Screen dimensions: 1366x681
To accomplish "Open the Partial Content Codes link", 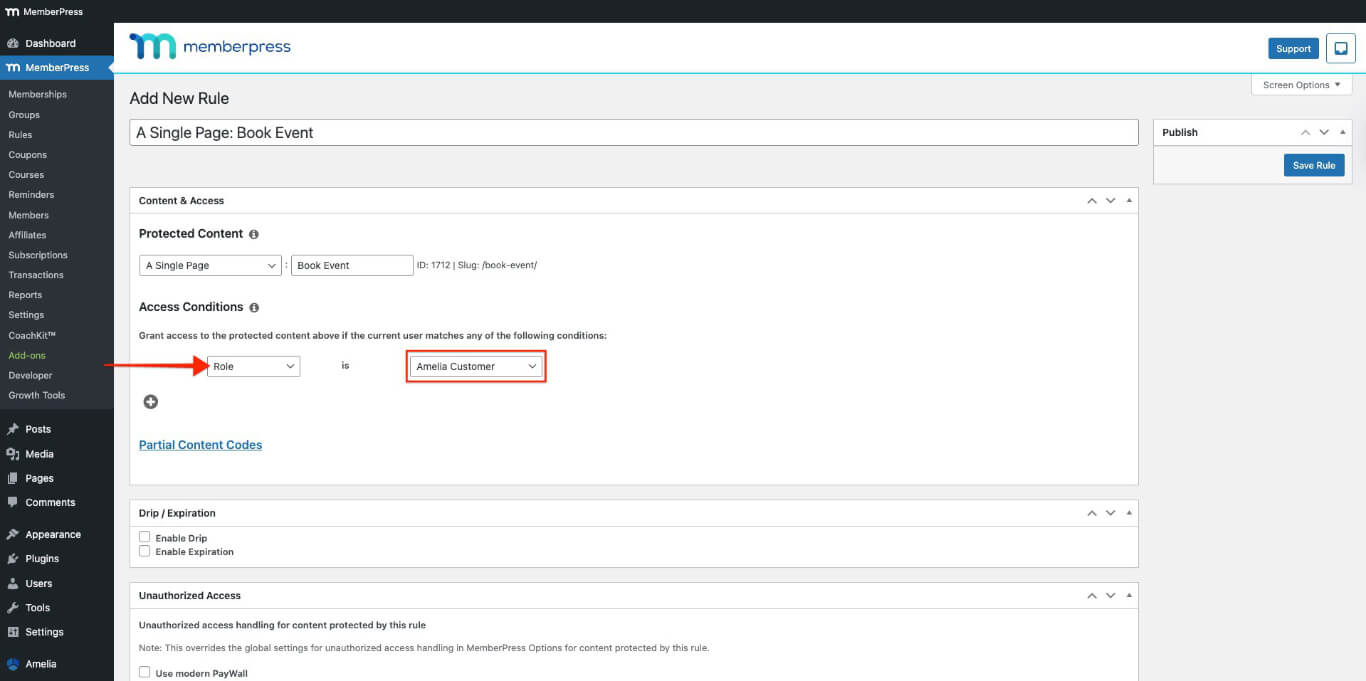I will click(x=200, y=444).
